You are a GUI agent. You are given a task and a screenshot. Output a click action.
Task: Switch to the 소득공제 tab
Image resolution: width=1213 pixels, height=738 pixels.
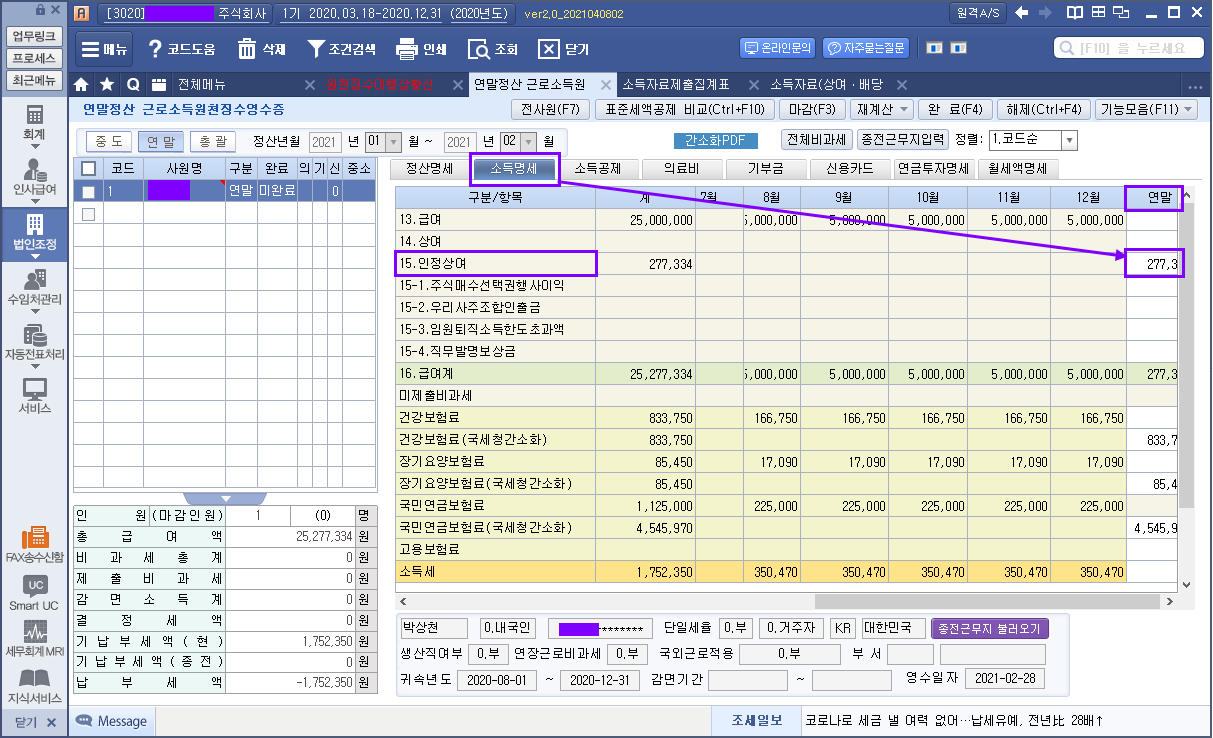(x=598, y=169)
